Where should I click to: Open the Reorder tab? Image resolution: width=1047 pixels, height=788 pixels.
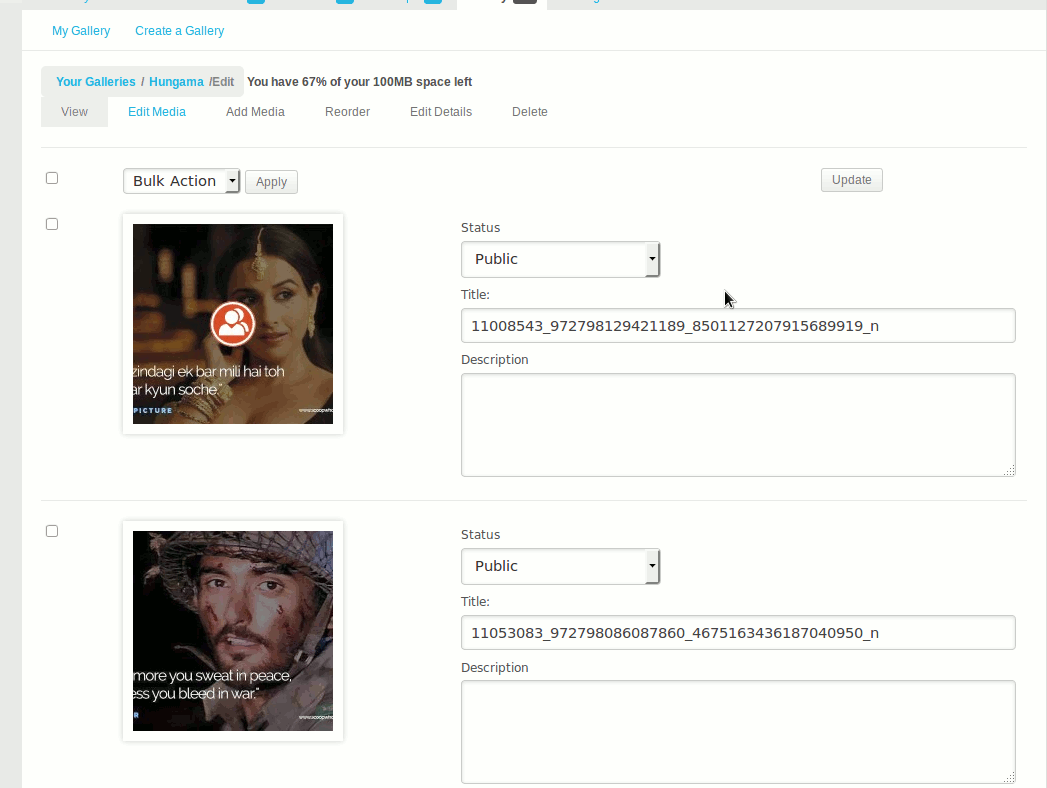[x=347, y=112]
